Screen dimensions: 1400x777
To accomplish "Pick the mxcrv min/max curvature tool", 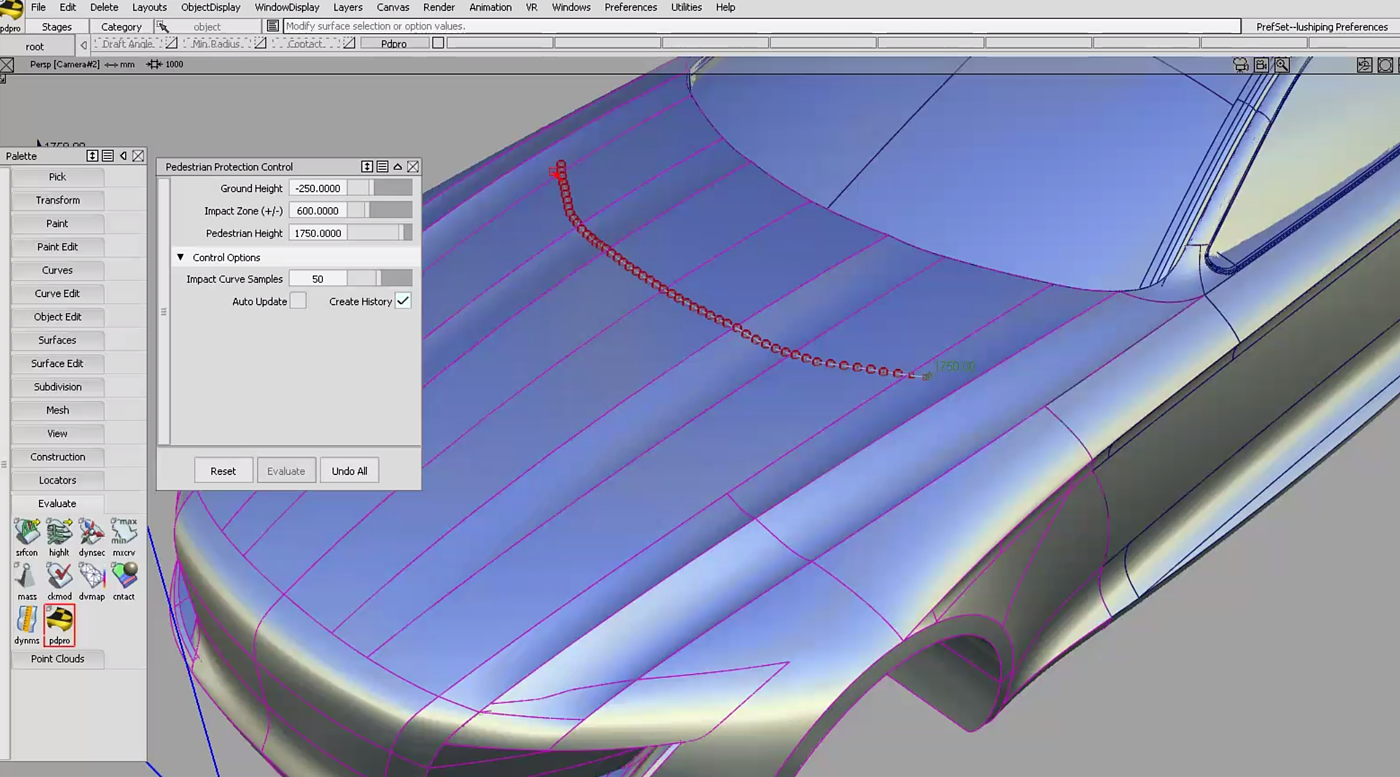I will 124,533.
